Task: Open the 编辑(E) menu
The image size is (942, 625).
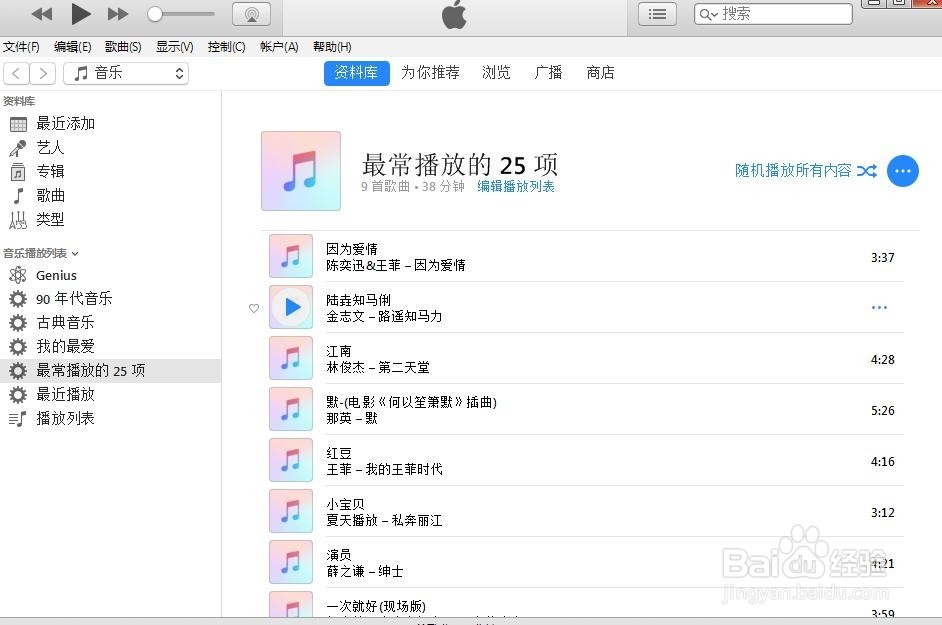Action: [x=72, y=47]
